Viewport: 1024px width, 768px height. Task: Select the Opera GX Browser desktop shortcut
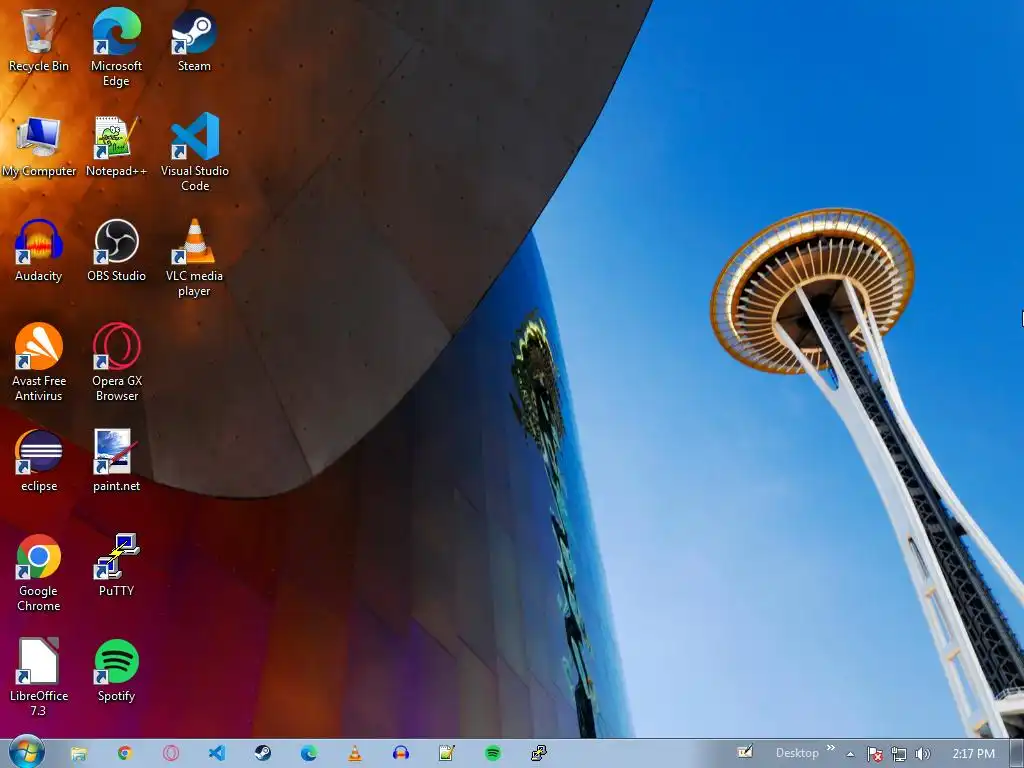pyautogui.click(x=116, y=361)
